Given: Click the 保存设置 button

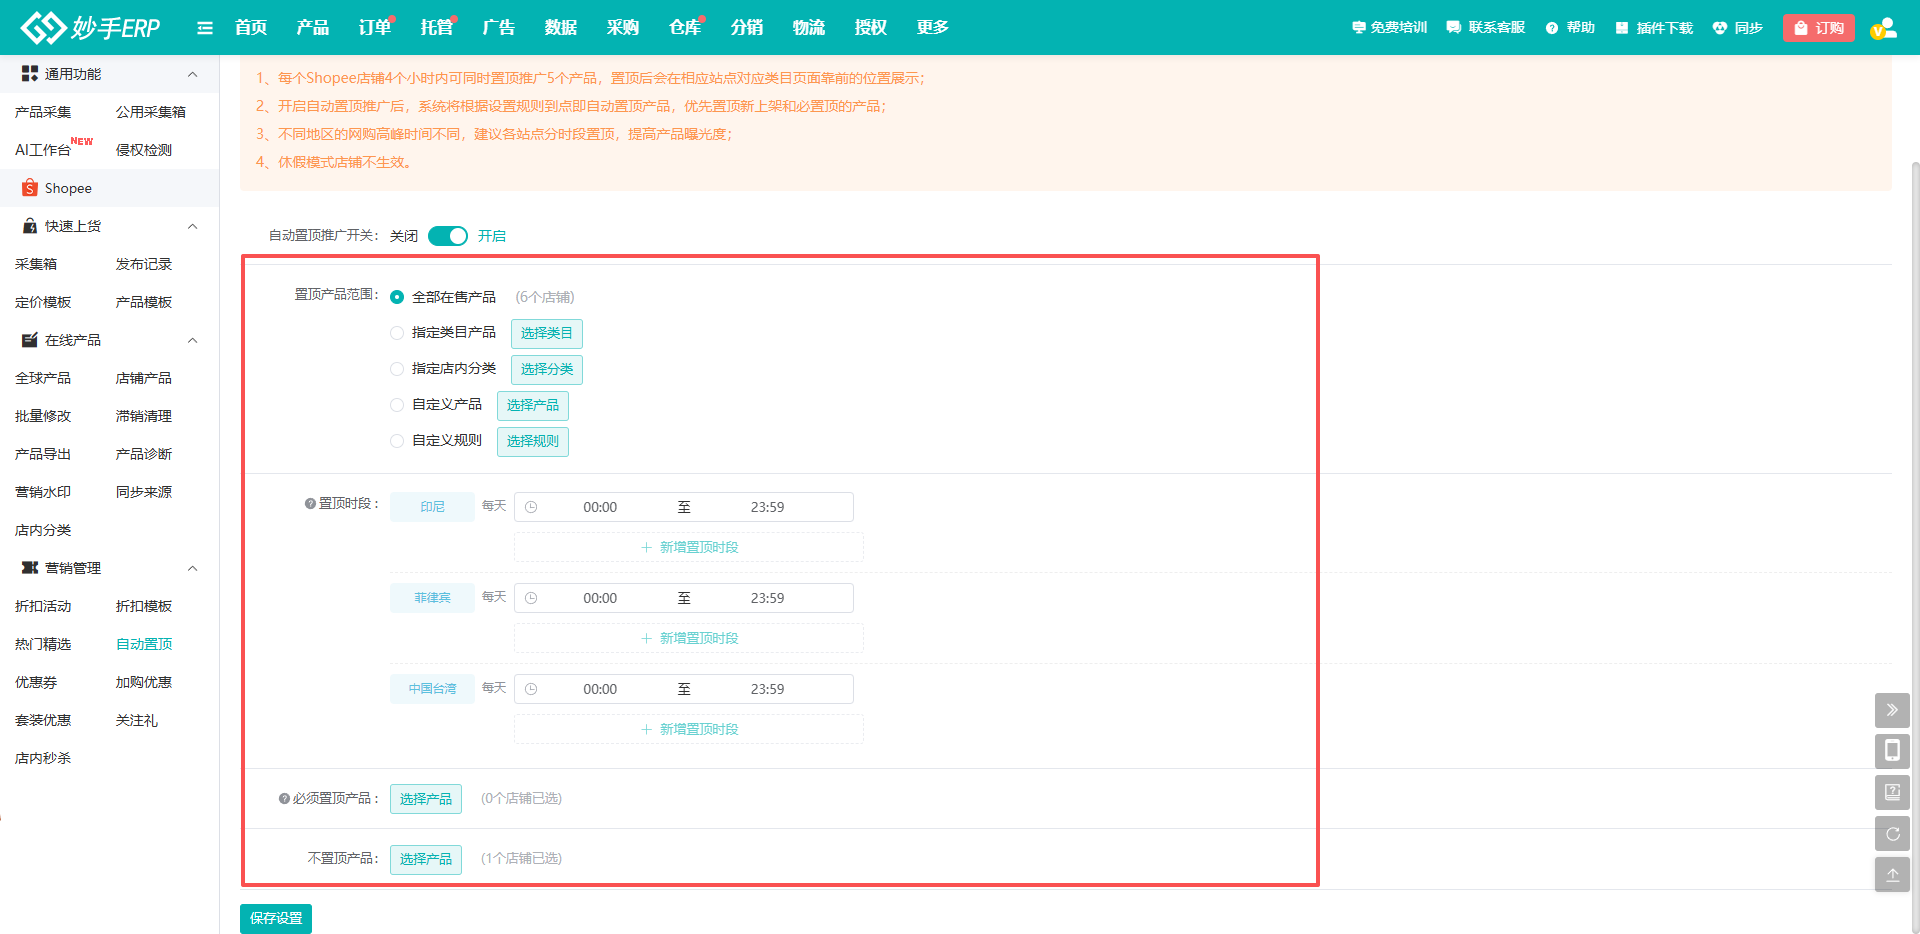Looking at the screenshot, I should [276, 918].
